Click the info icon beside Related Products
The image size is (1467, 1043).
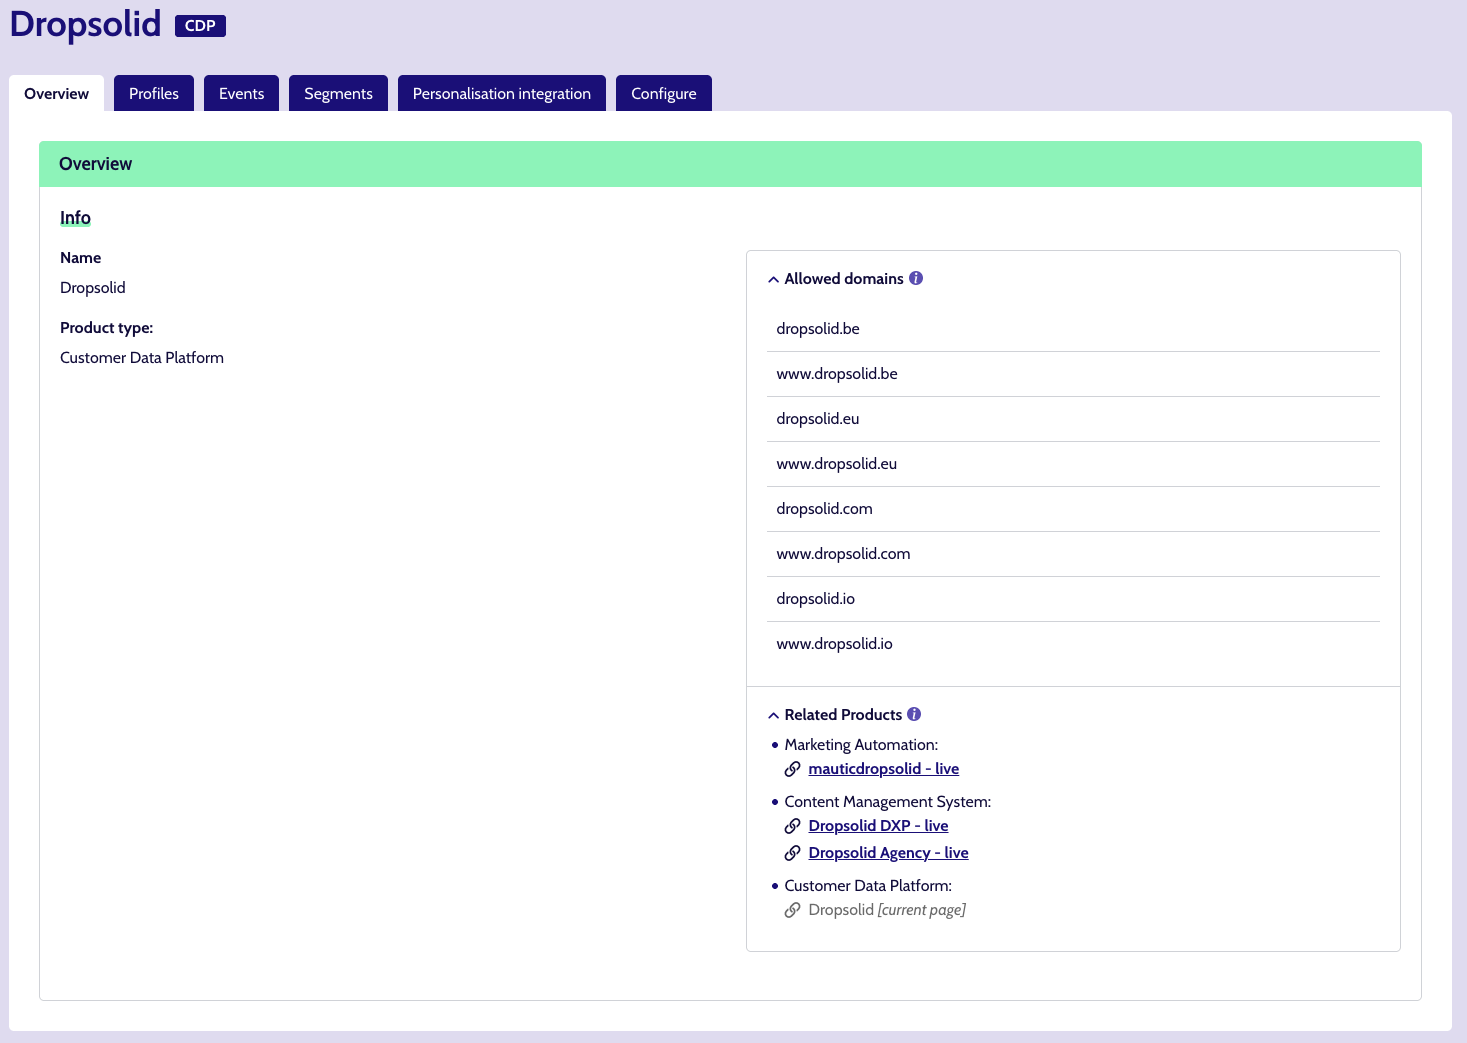[x=914, y=715]
